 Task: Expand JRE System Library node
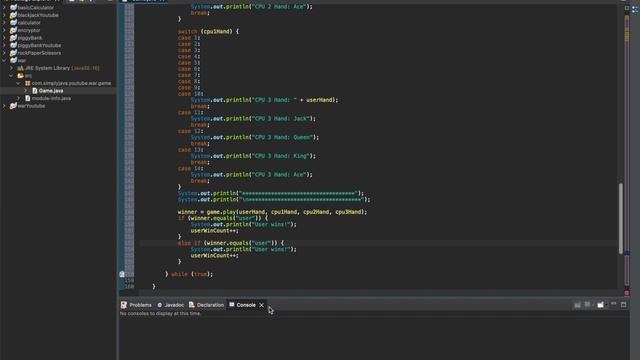[11, 68]
